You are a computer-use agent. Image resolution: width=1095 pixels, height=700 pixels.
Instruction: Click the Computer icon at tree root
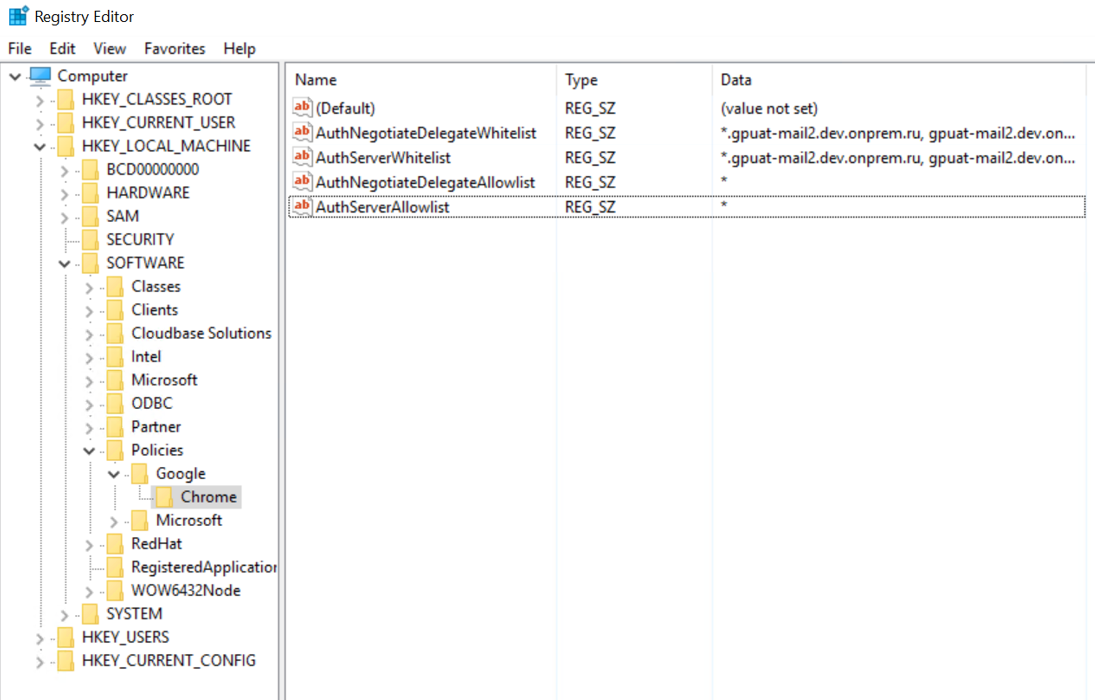(41, 76)
